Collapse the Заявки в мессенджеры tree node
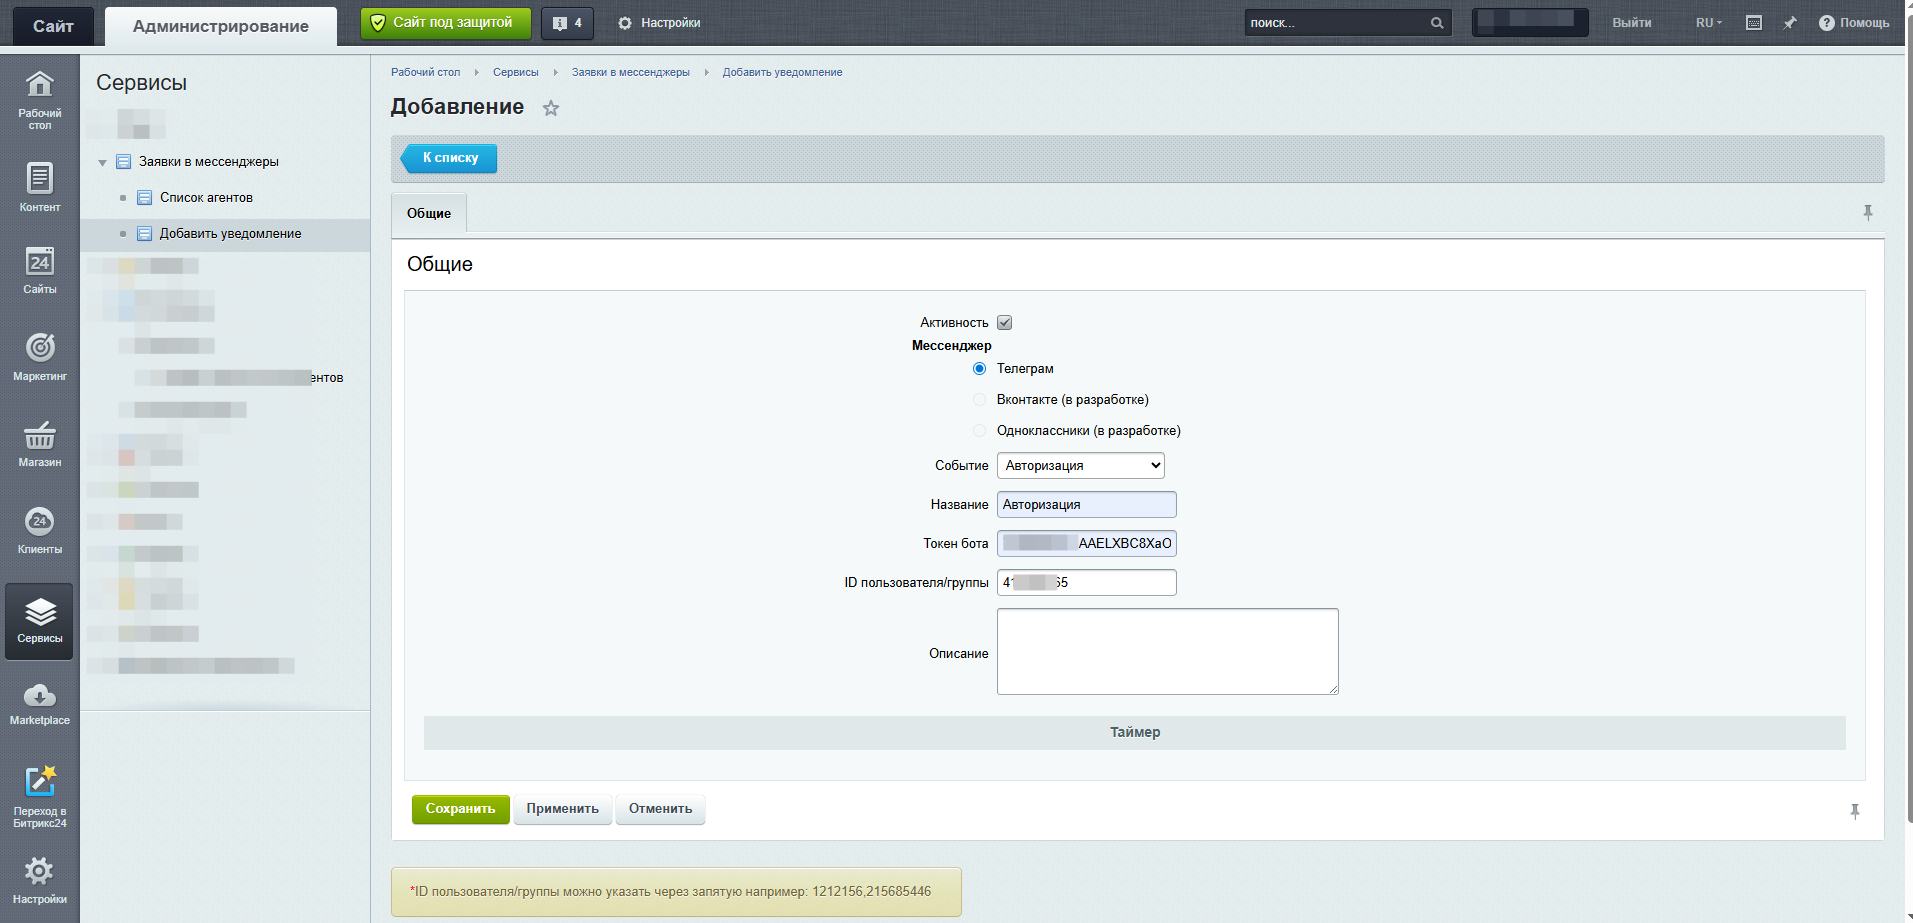Screen dimensions: 1913x923 pyautogui.click(x=102, y=162)
